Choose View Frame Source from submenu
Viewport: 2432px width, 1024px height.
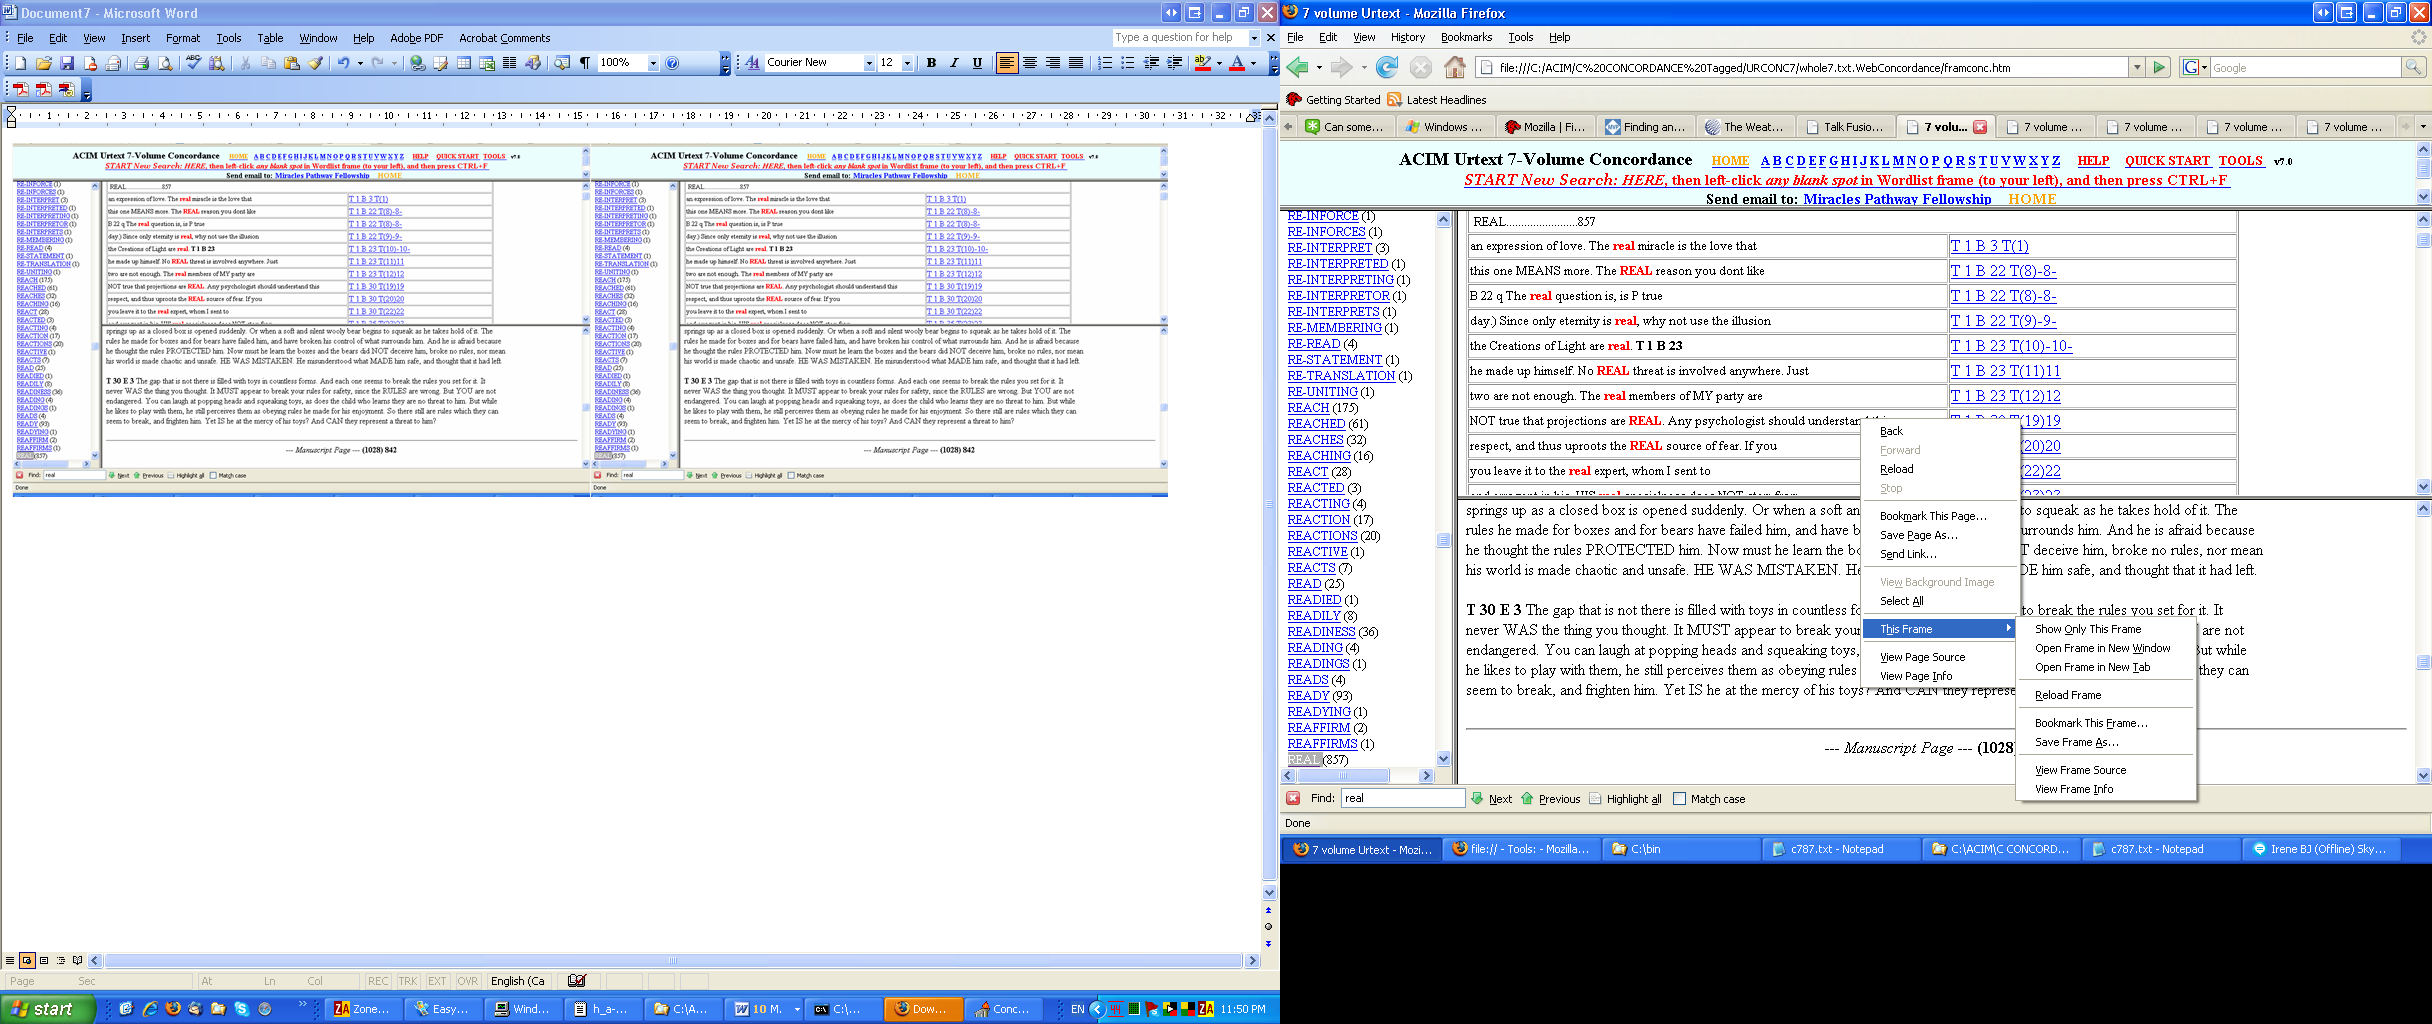click(x=2080, y=770)
